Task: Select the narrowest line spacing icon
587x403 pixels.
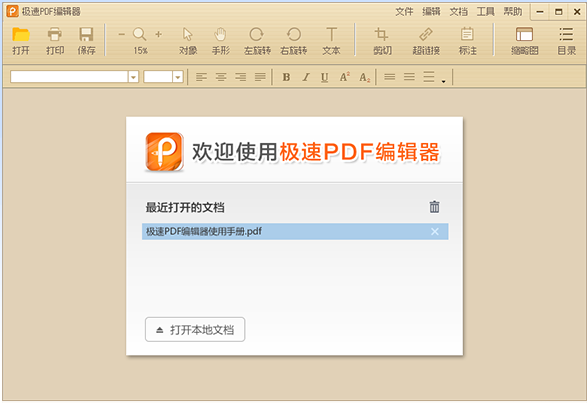Action: (390, 77)
